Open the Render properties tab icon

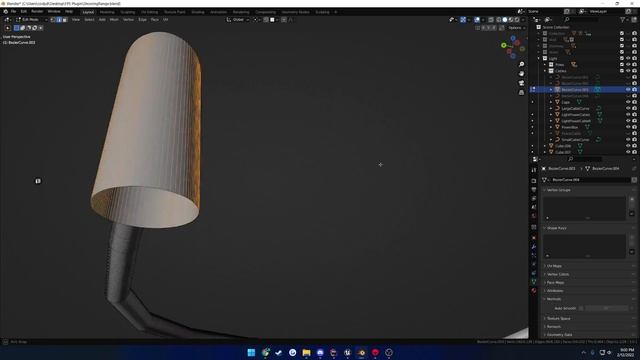[534, 180]
